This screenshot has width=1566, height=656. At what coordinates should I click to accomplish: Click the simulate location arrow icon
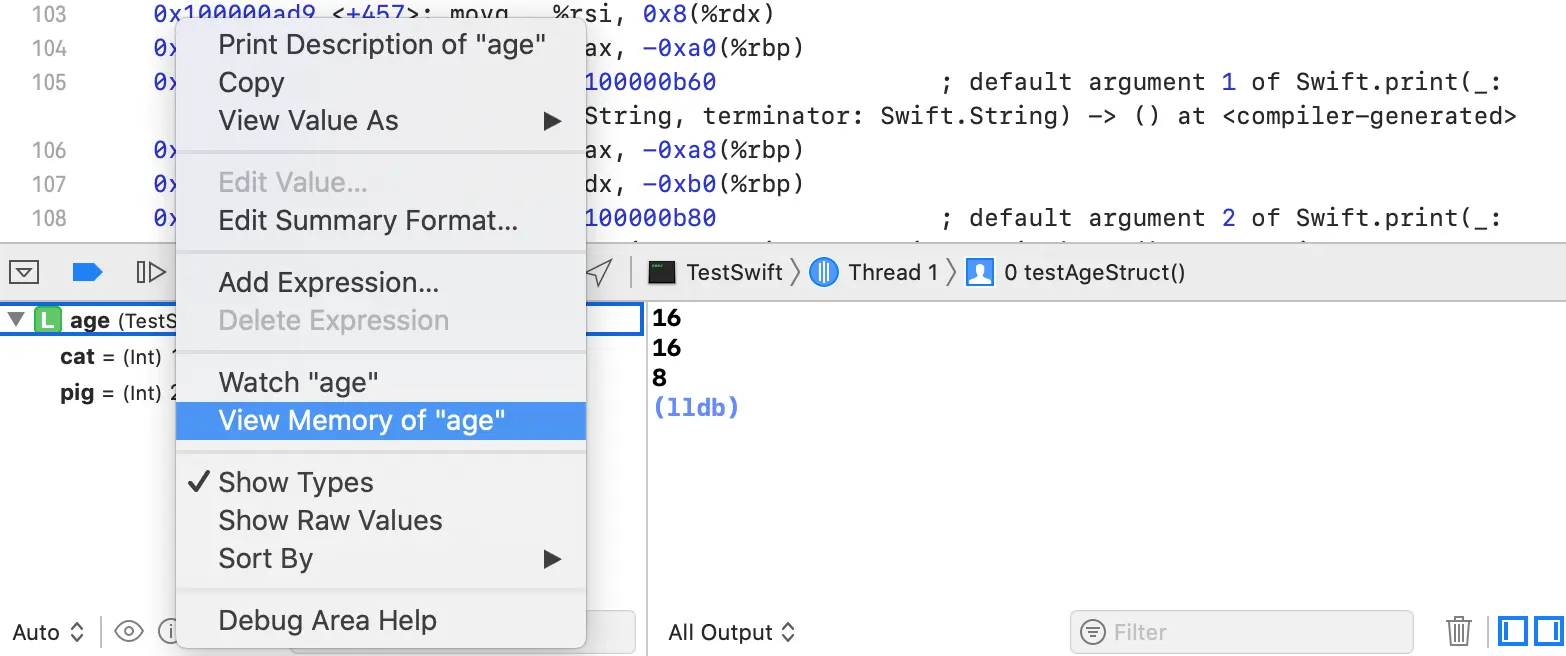[598, 272]
